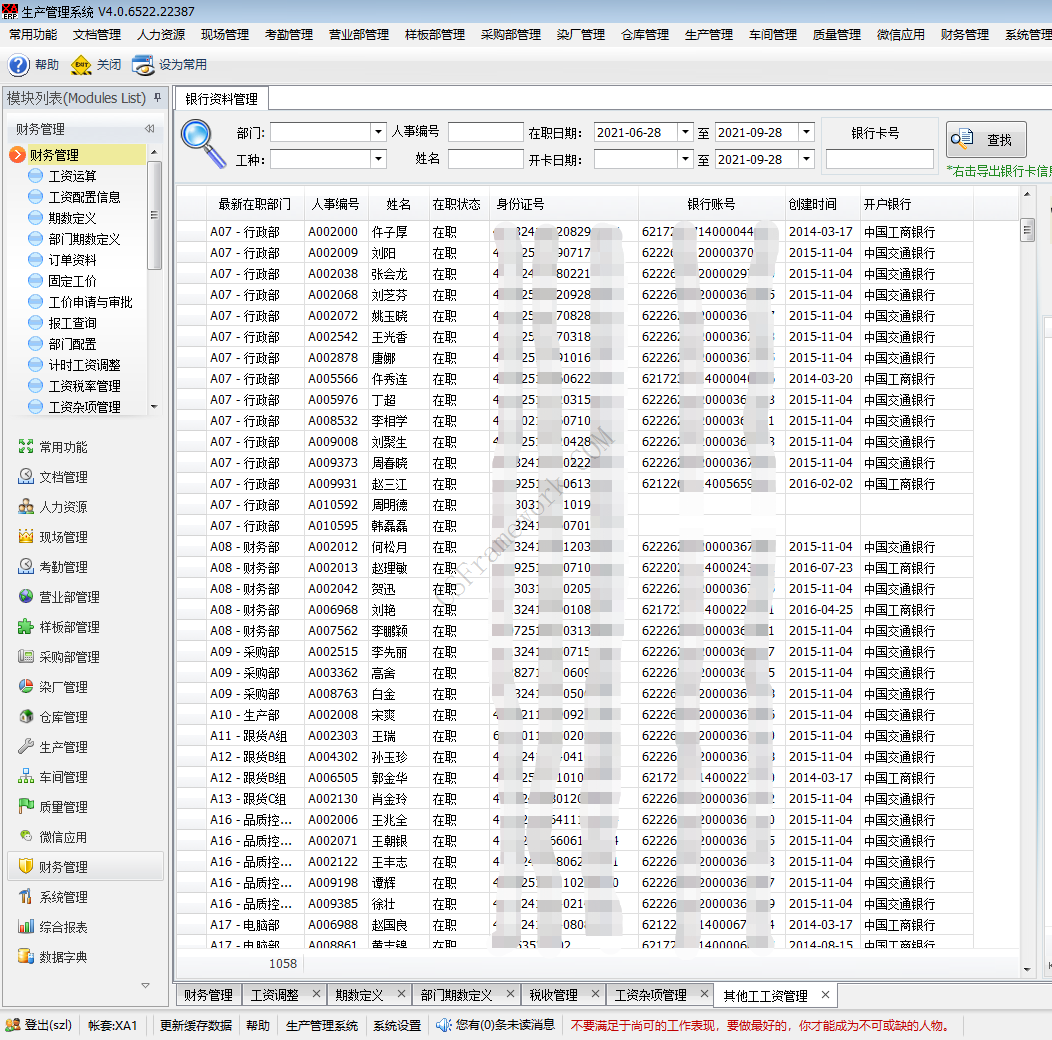Close the 其他工工资管理 tab
Screen dimensions: 1052x1040
826,994
